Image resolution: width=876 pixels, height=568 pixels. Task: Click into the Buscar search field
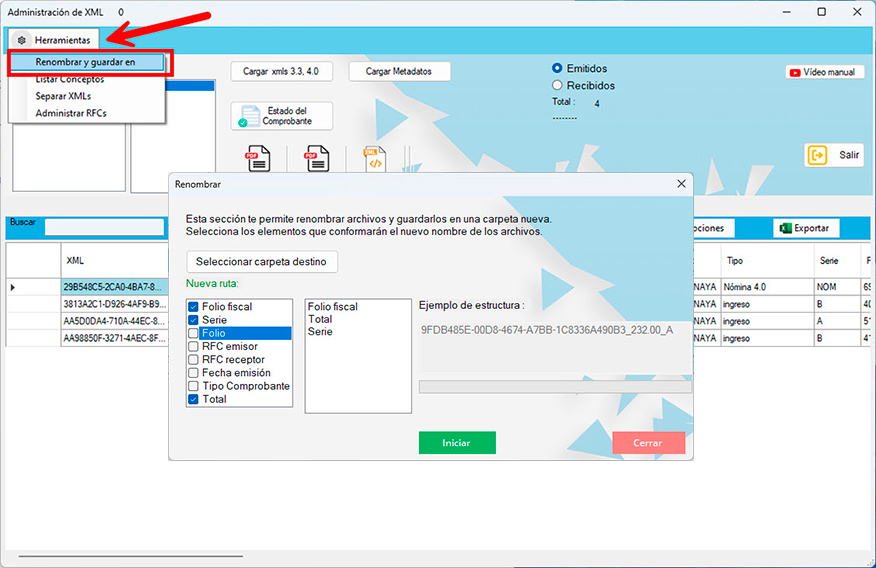click(104, 228)
